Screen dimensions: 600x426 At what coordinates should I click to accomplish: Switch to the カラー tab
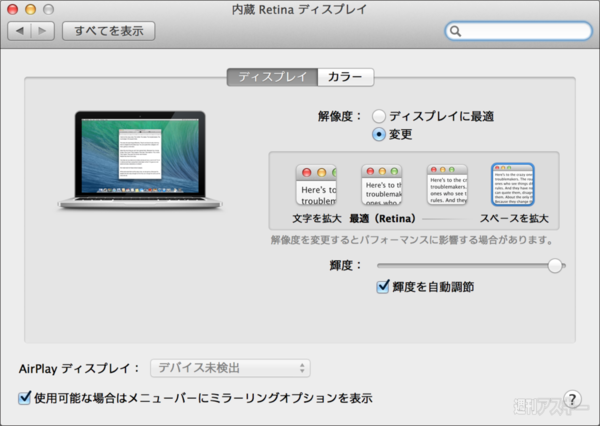point(346,77)
